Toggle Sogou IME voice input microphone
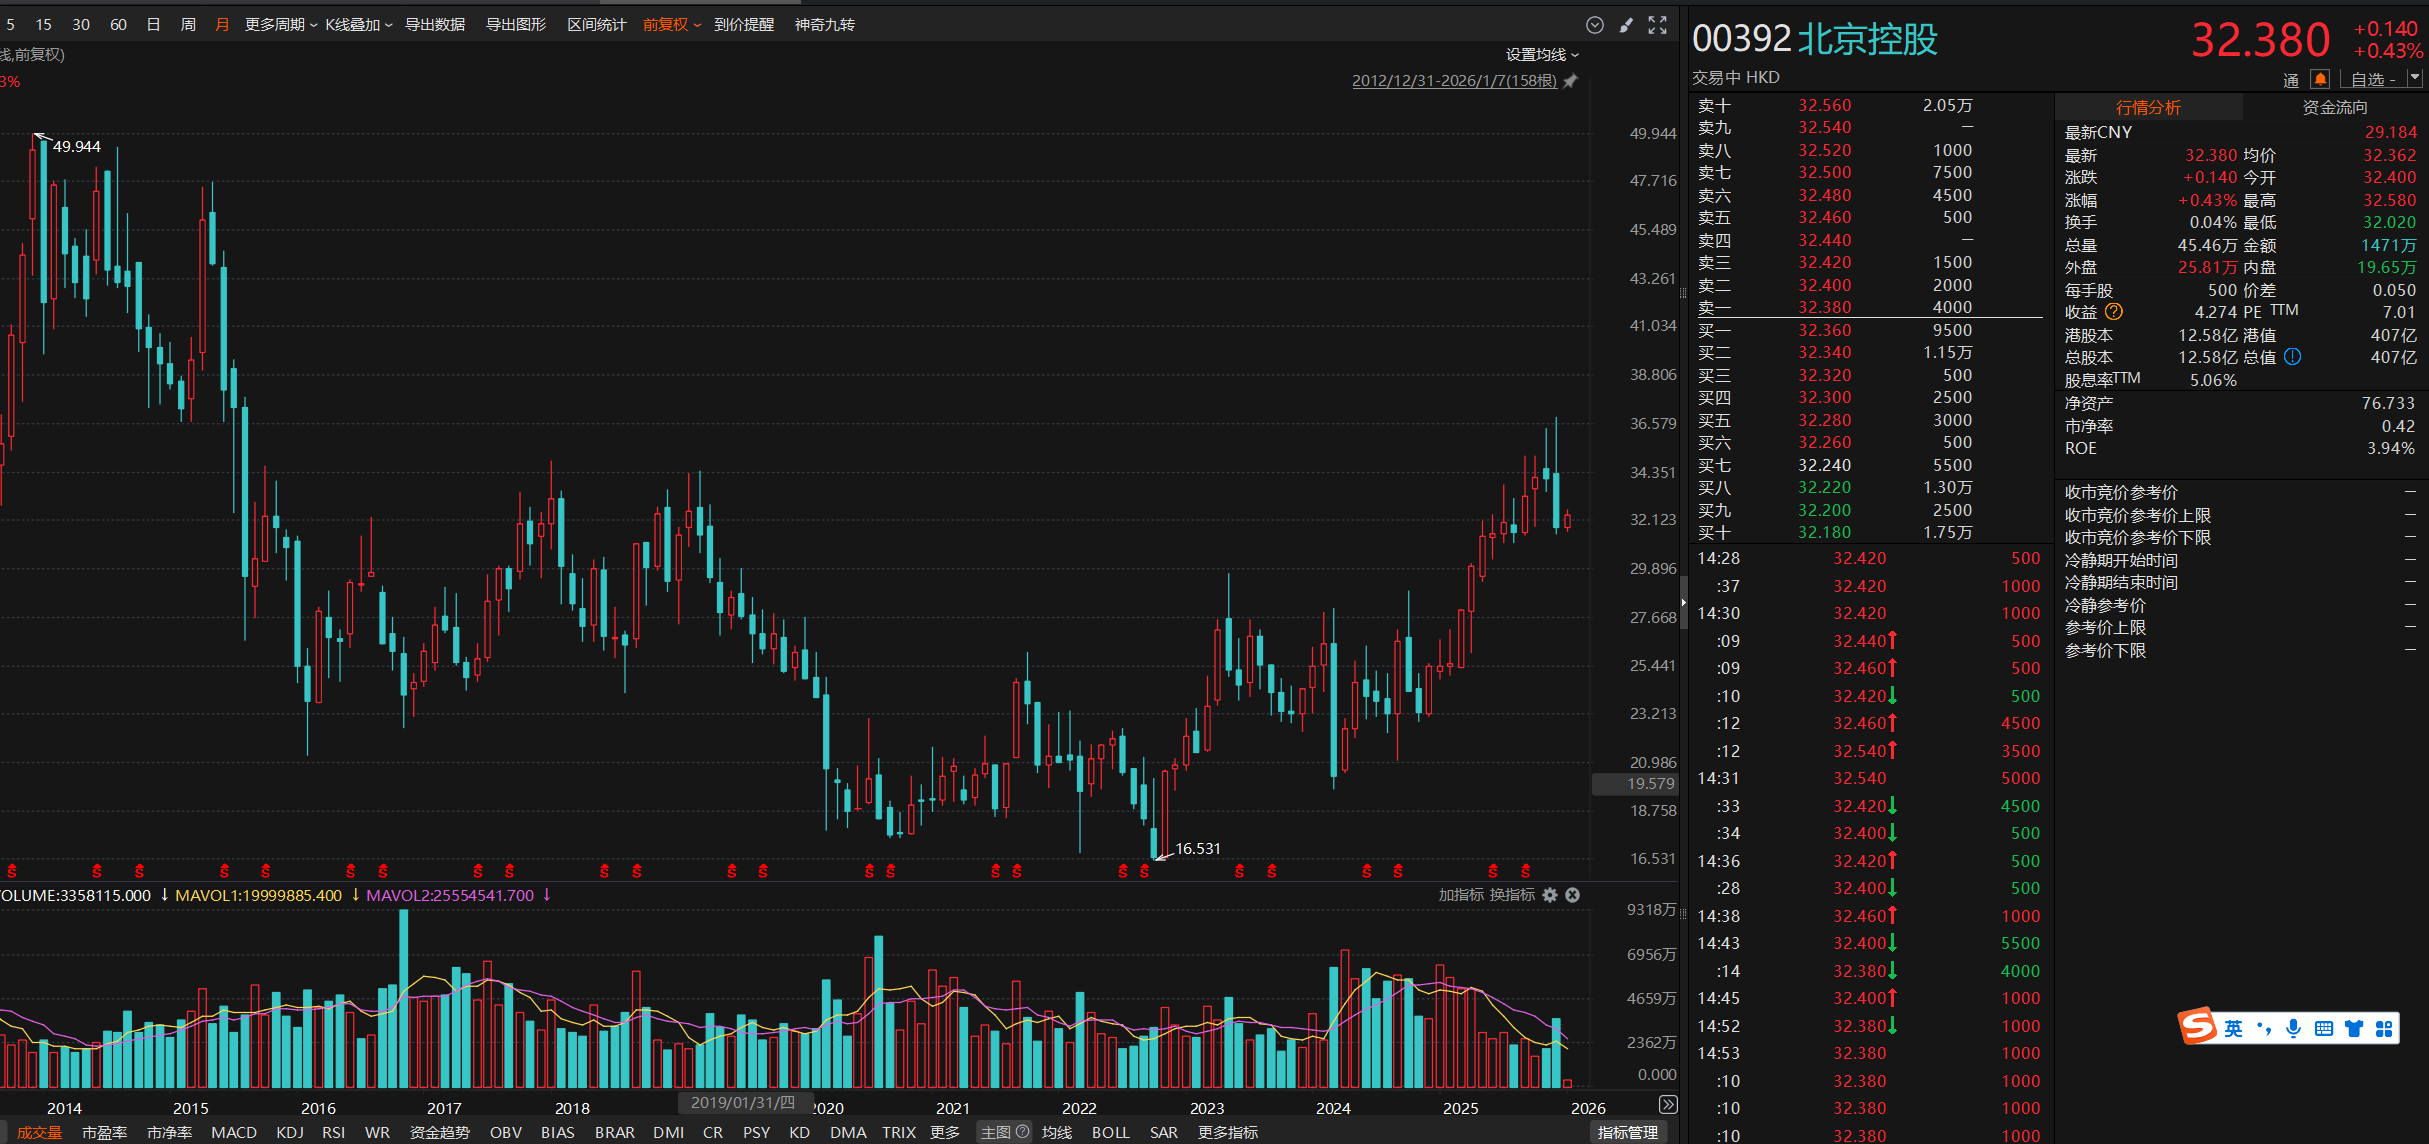This screenshot has height=1144, width=2429. pos(2293,1028)
